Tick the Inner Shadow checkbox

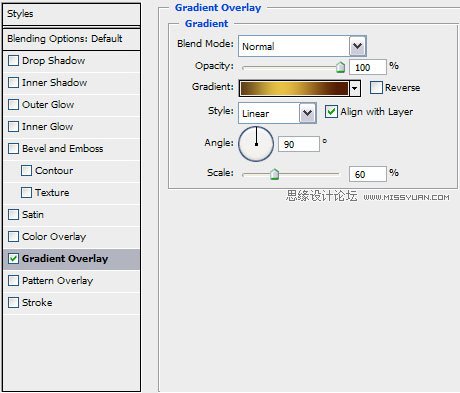coord(13,83)
